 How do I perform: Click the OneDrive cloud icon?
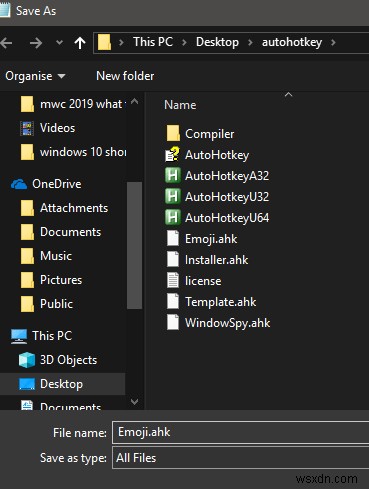(x=19, y=184)
